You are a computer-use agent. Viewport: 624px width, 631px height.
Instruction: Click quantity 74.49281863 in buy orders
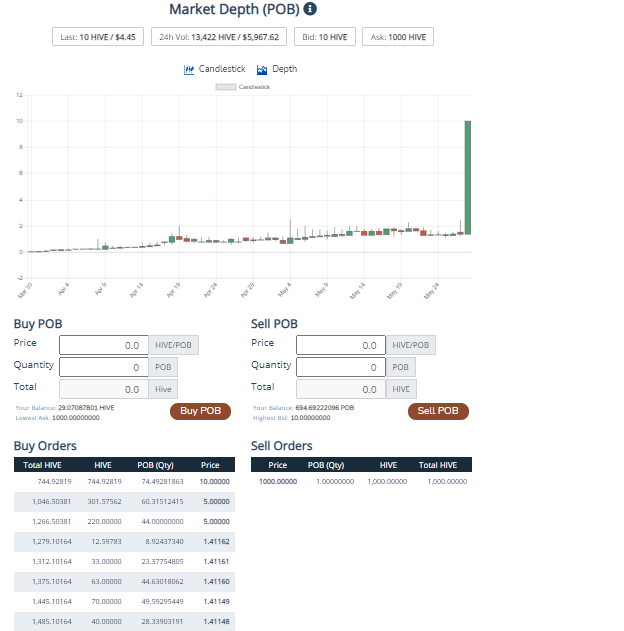[x=162, y=482]
